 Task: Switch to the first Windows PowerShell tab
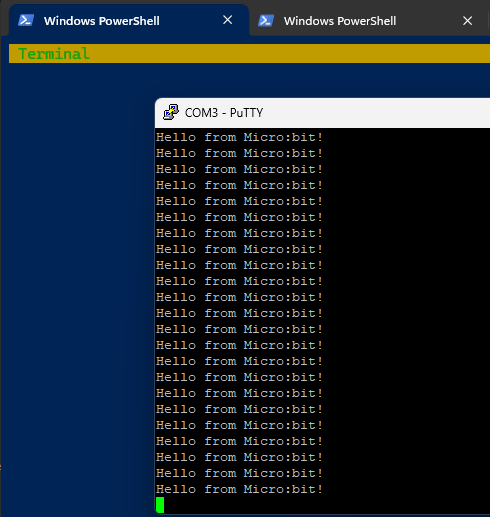click(x=129, y=20)
